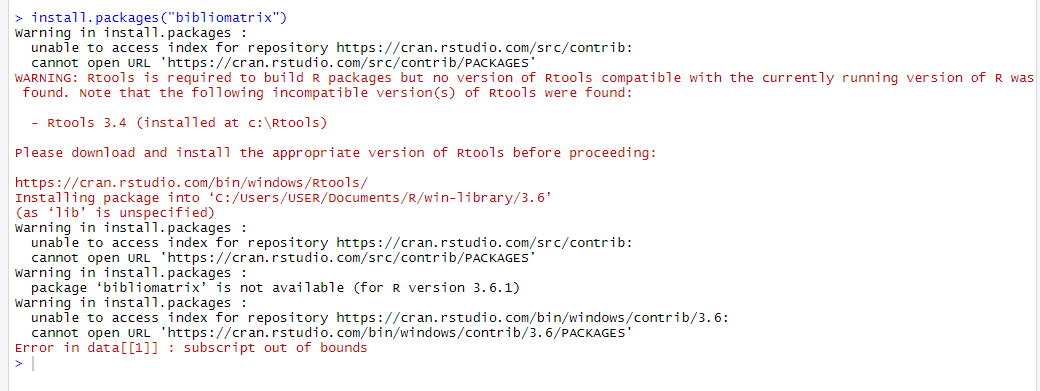Viewport: 1040px width, 391px height.
Task: Click the 'found. Note that the following incompatible' line
Action: (328, 93)
